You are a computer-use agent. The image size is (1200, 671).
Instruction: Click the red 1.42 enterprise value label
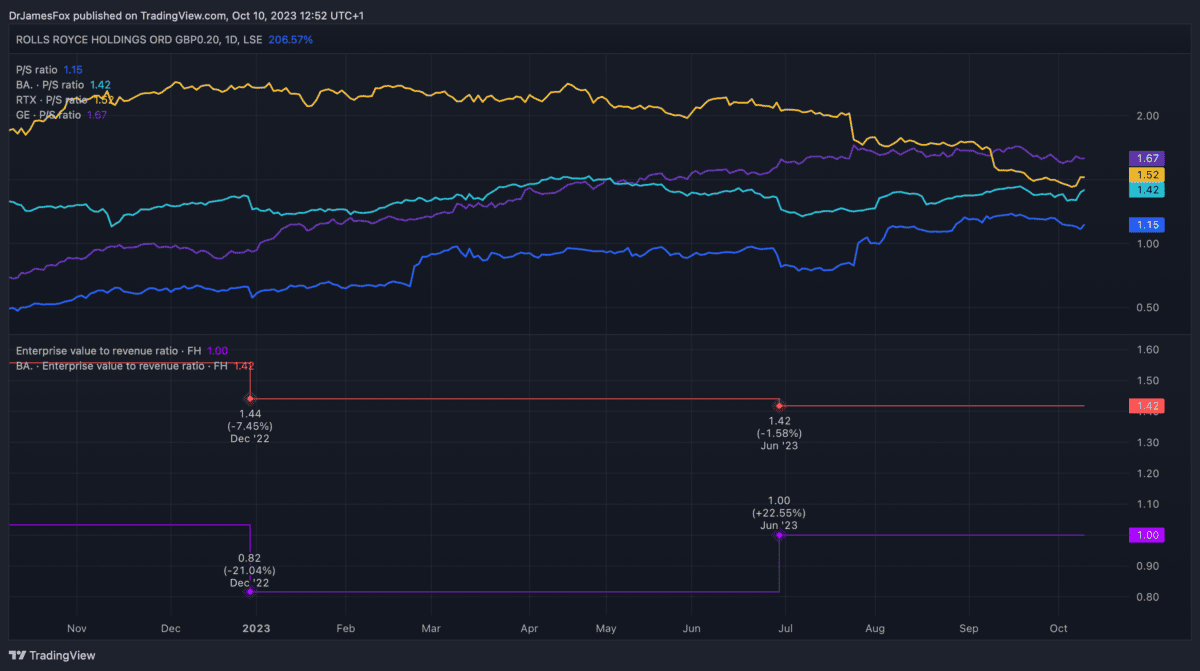coord(1149,406)
